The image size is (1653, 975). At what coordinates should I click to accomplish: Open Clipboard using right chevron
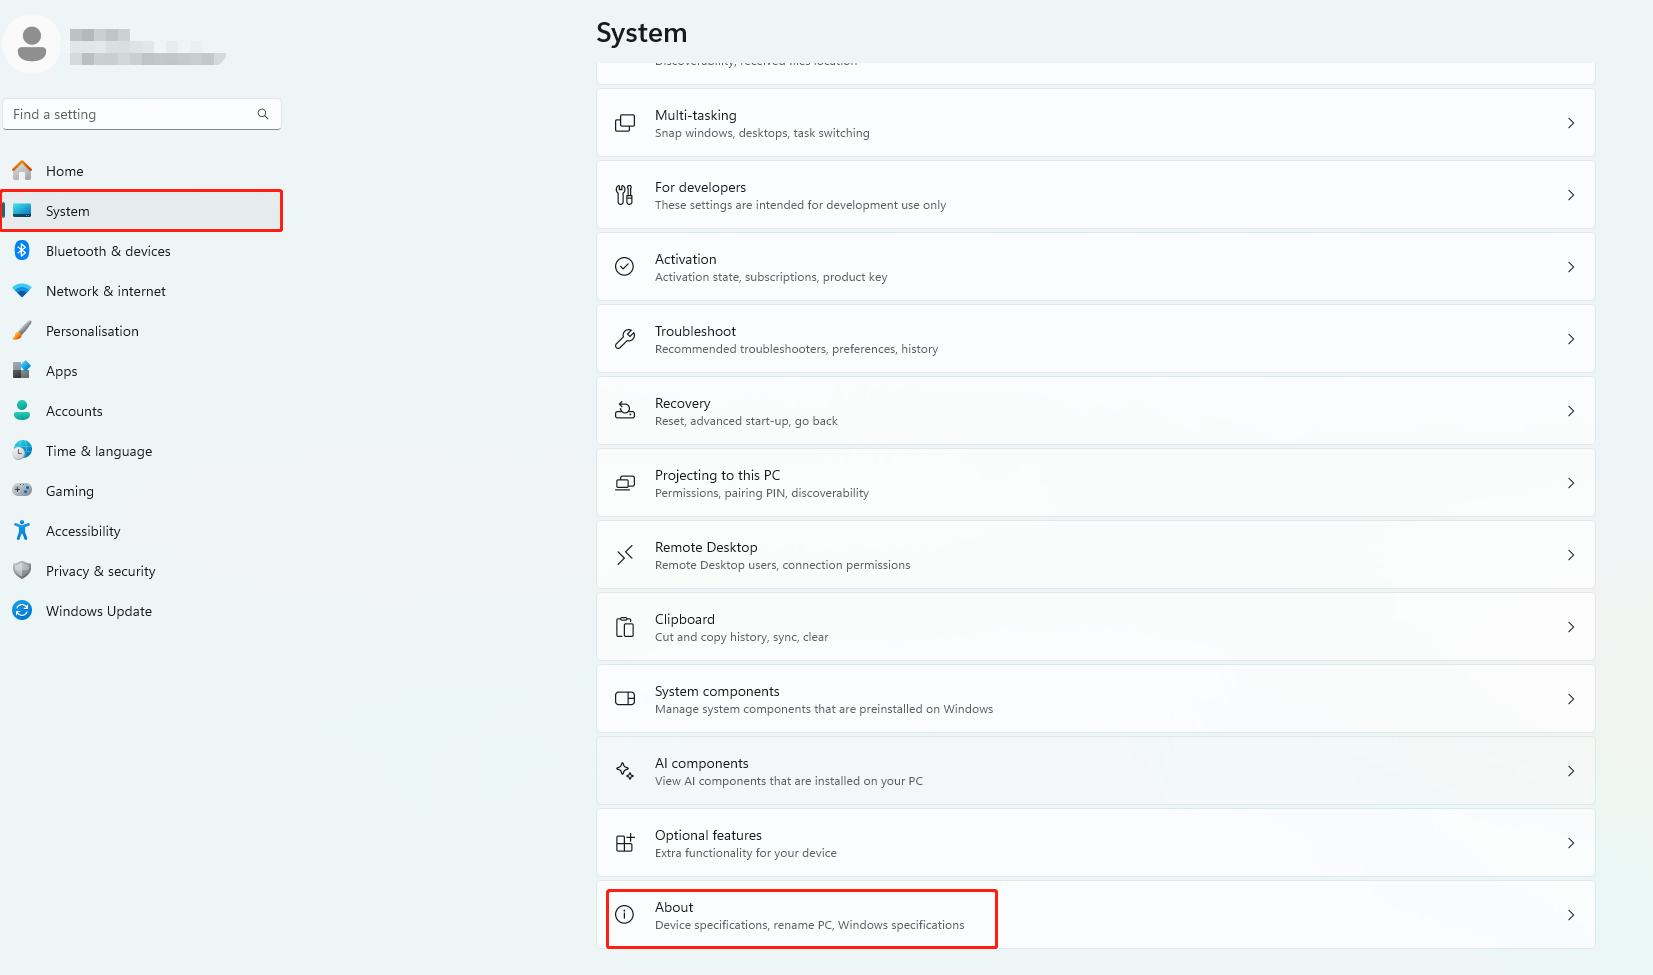1571,627
